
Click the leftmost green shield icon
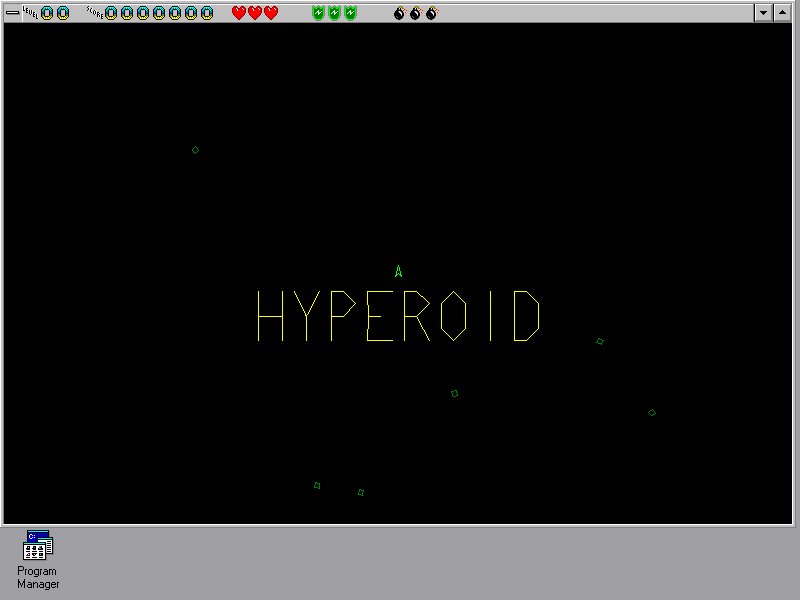coord(318,13)
